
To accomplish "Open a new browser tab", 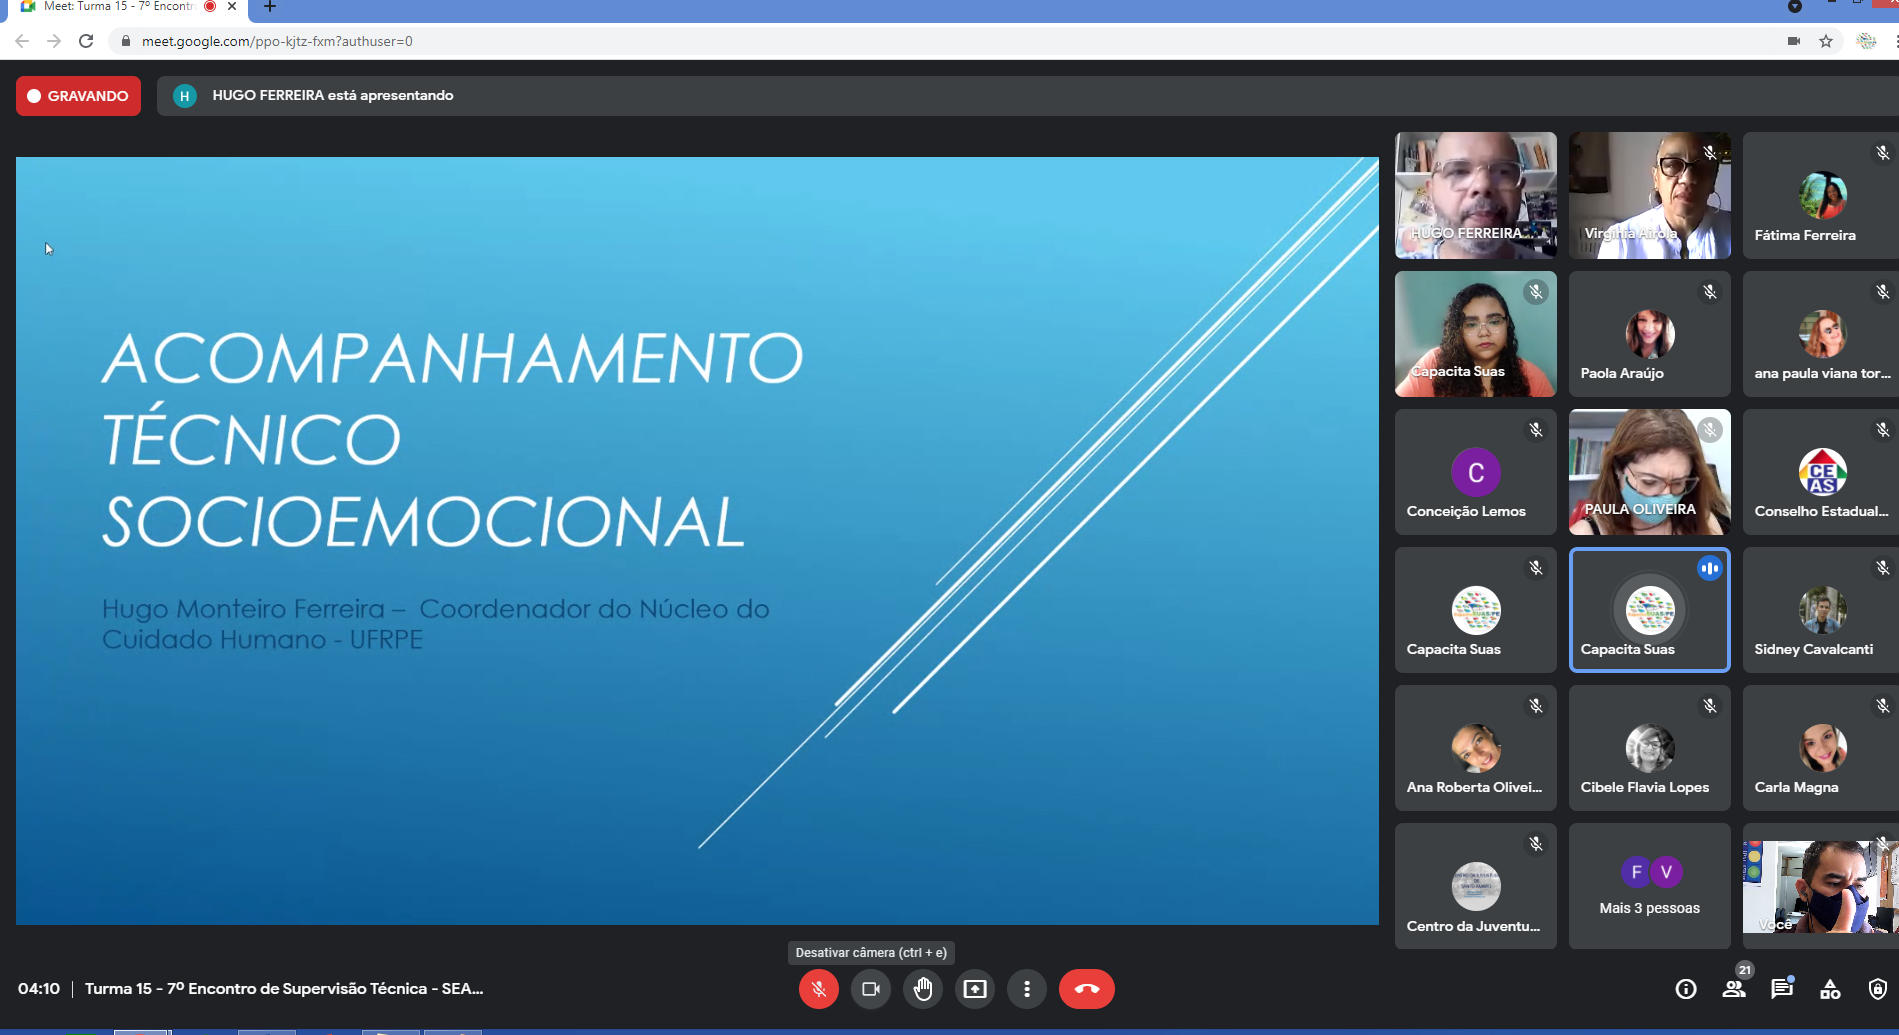I will [269, 7].
